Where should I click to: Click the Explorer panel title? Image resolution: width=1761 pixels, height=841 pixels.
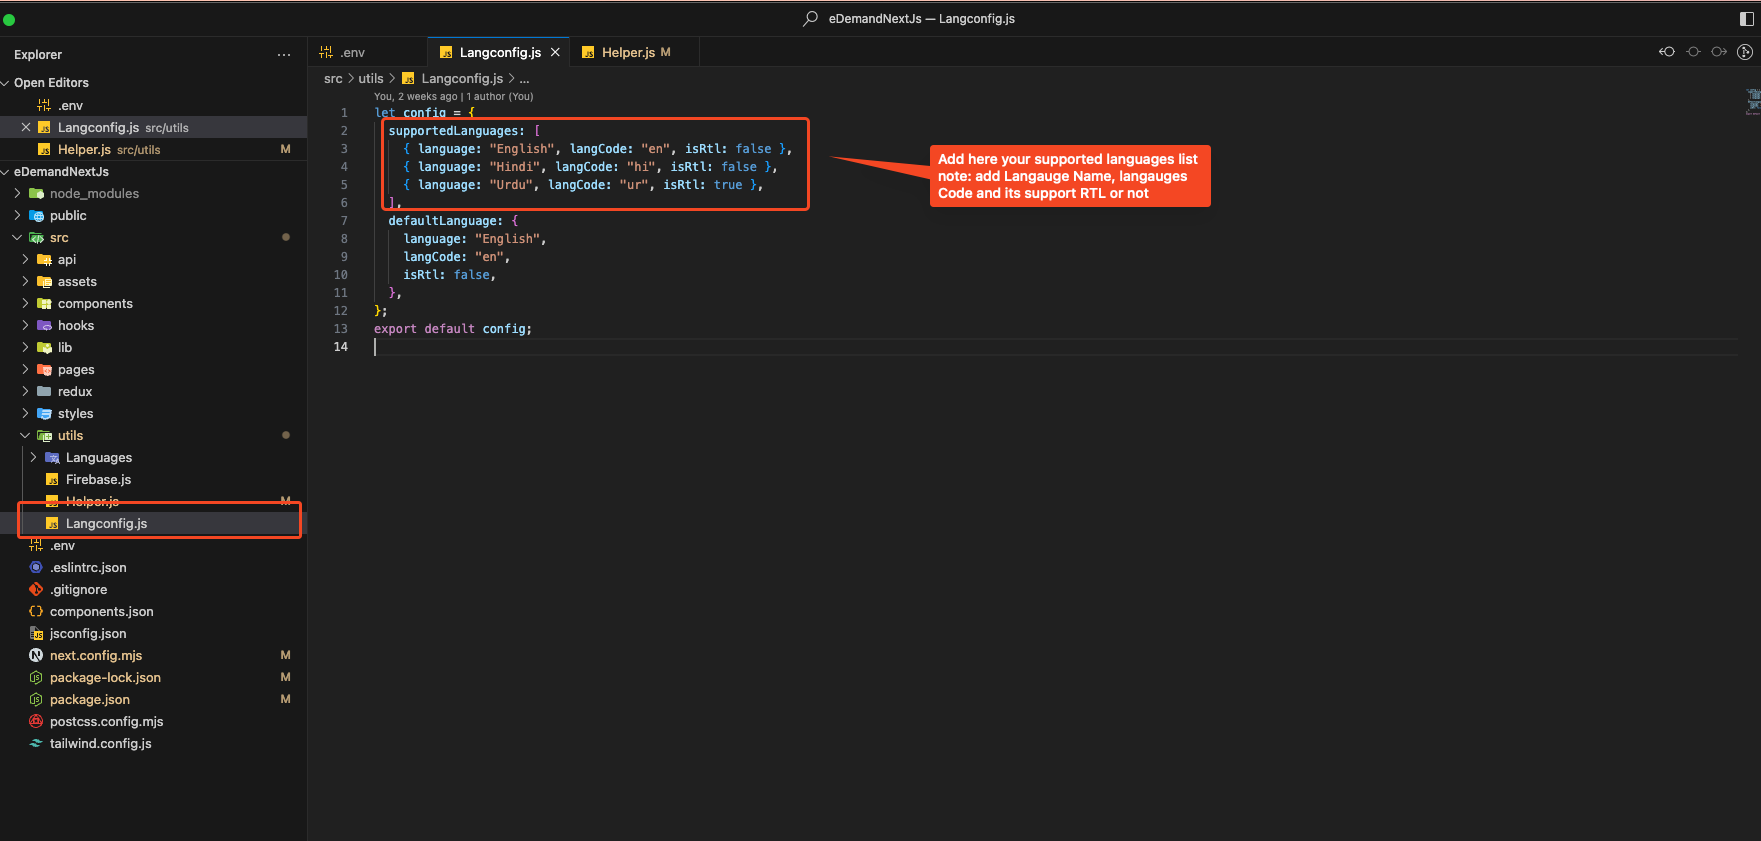(38, 55)
